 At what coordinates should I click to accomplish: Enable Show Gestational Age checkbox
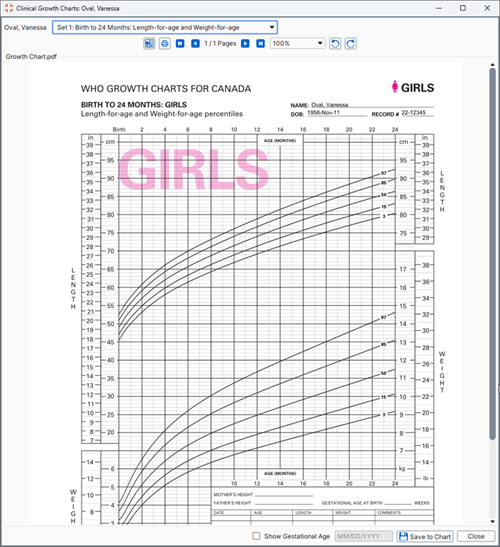tap(256, 536)
